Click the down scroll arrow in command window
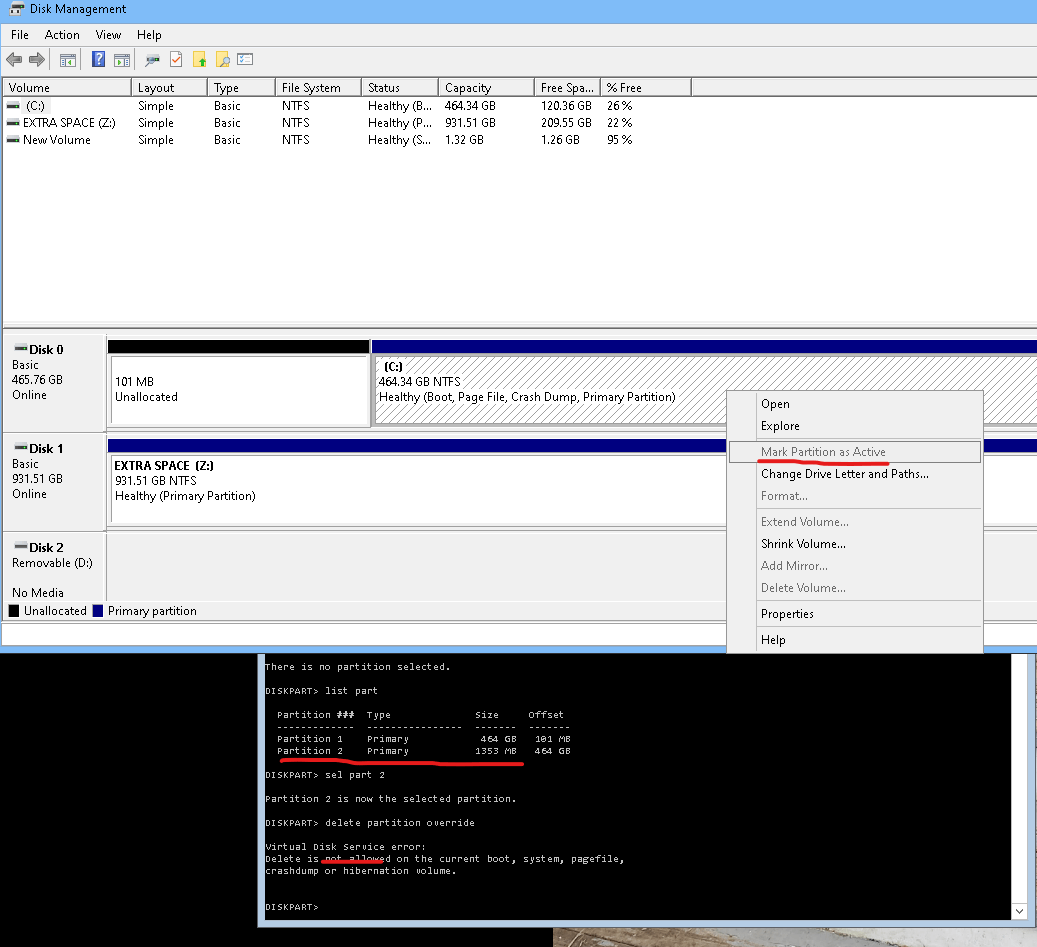The width and height of the screenshot is (1037, 947). coord(1020,911)
